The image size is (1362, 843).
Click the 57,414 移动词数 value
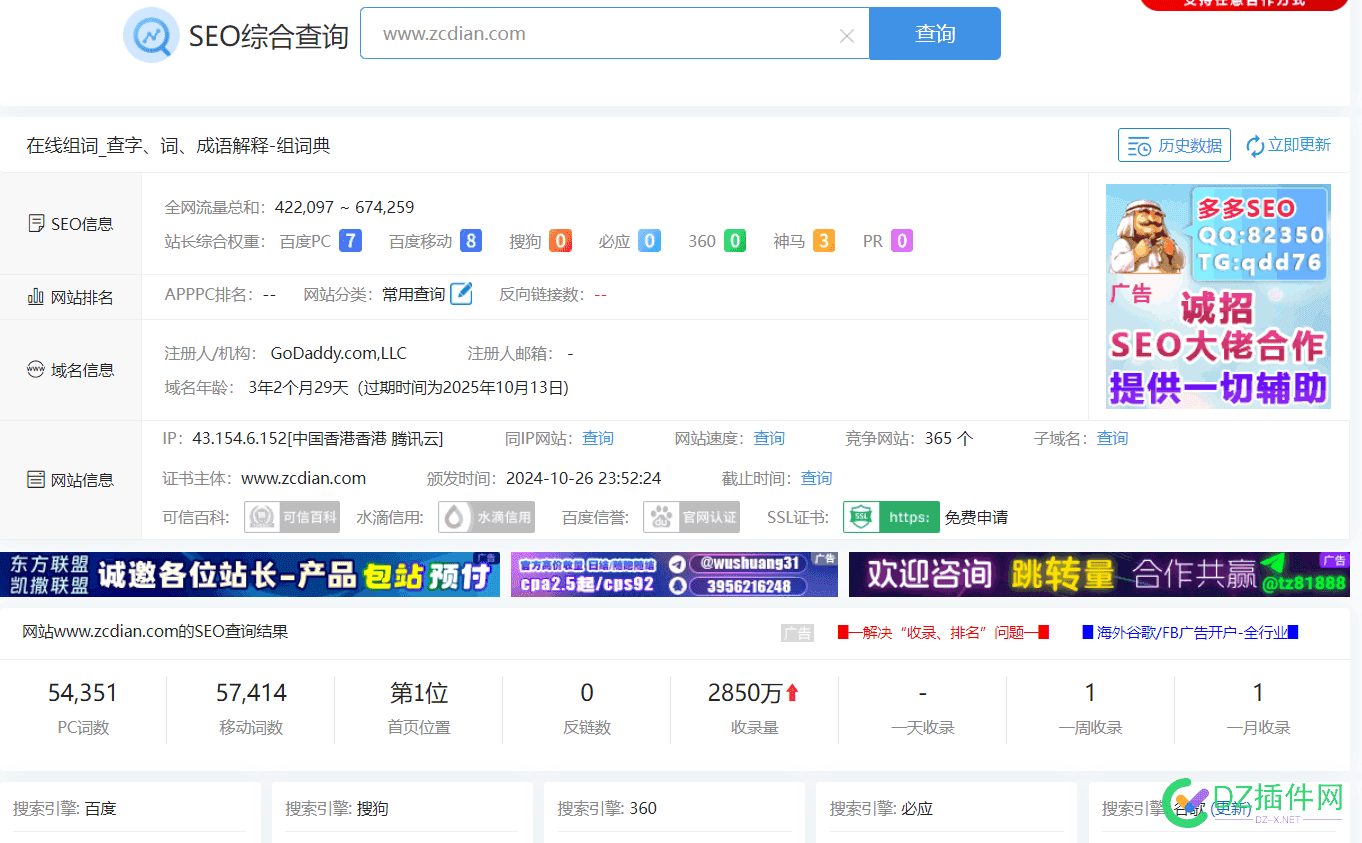click(x=251, y=693)
